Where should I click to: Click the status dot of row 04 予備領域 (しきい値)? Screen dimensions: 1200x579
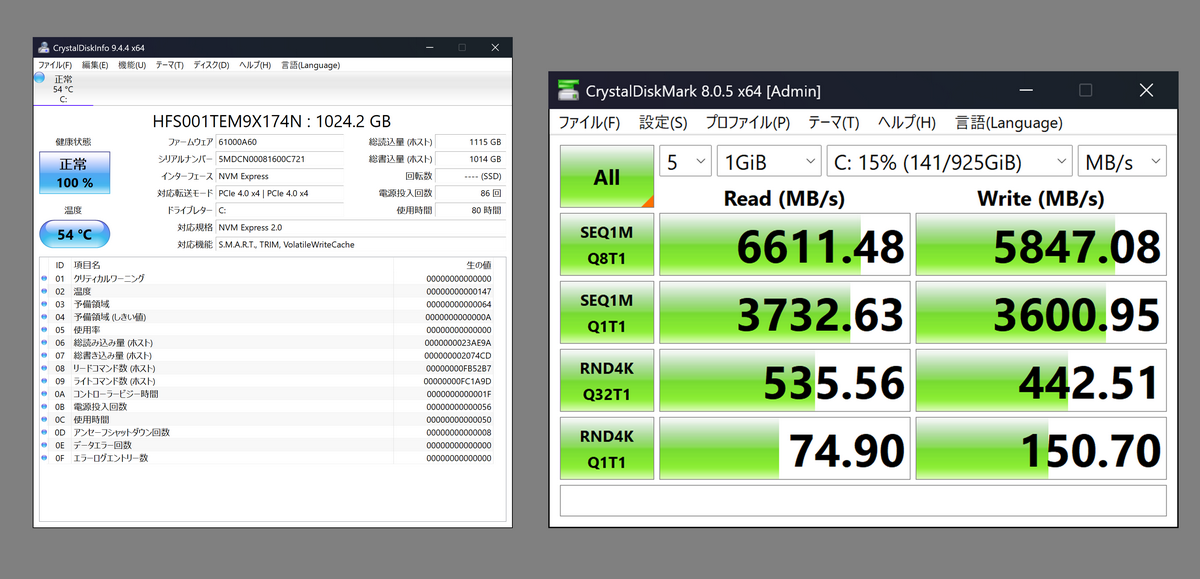tap(43, 317)
